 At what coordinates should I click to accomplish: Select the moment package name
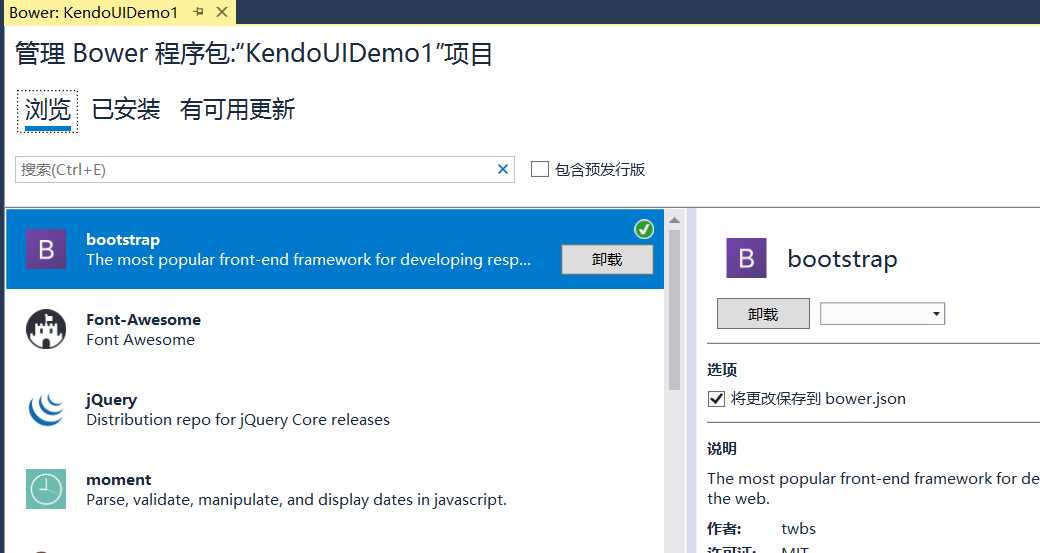coord(119,479)
